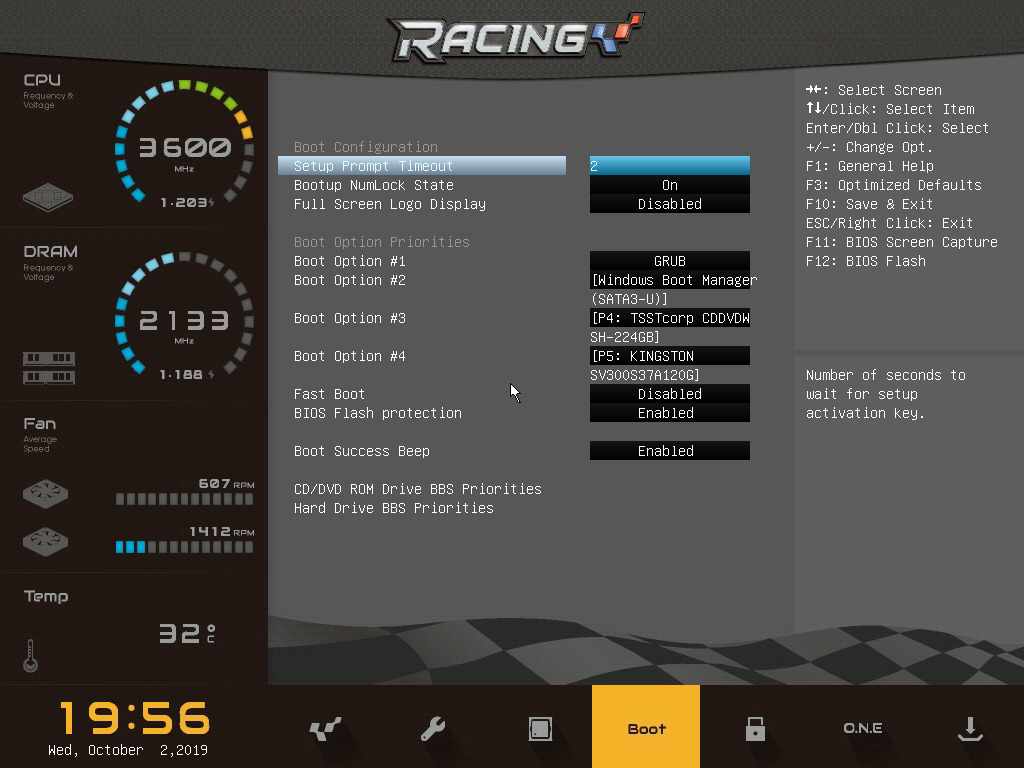Select the Bootup NumLock State label
The width and height of the screenshot is (1024, 768).
click(374, 185)
